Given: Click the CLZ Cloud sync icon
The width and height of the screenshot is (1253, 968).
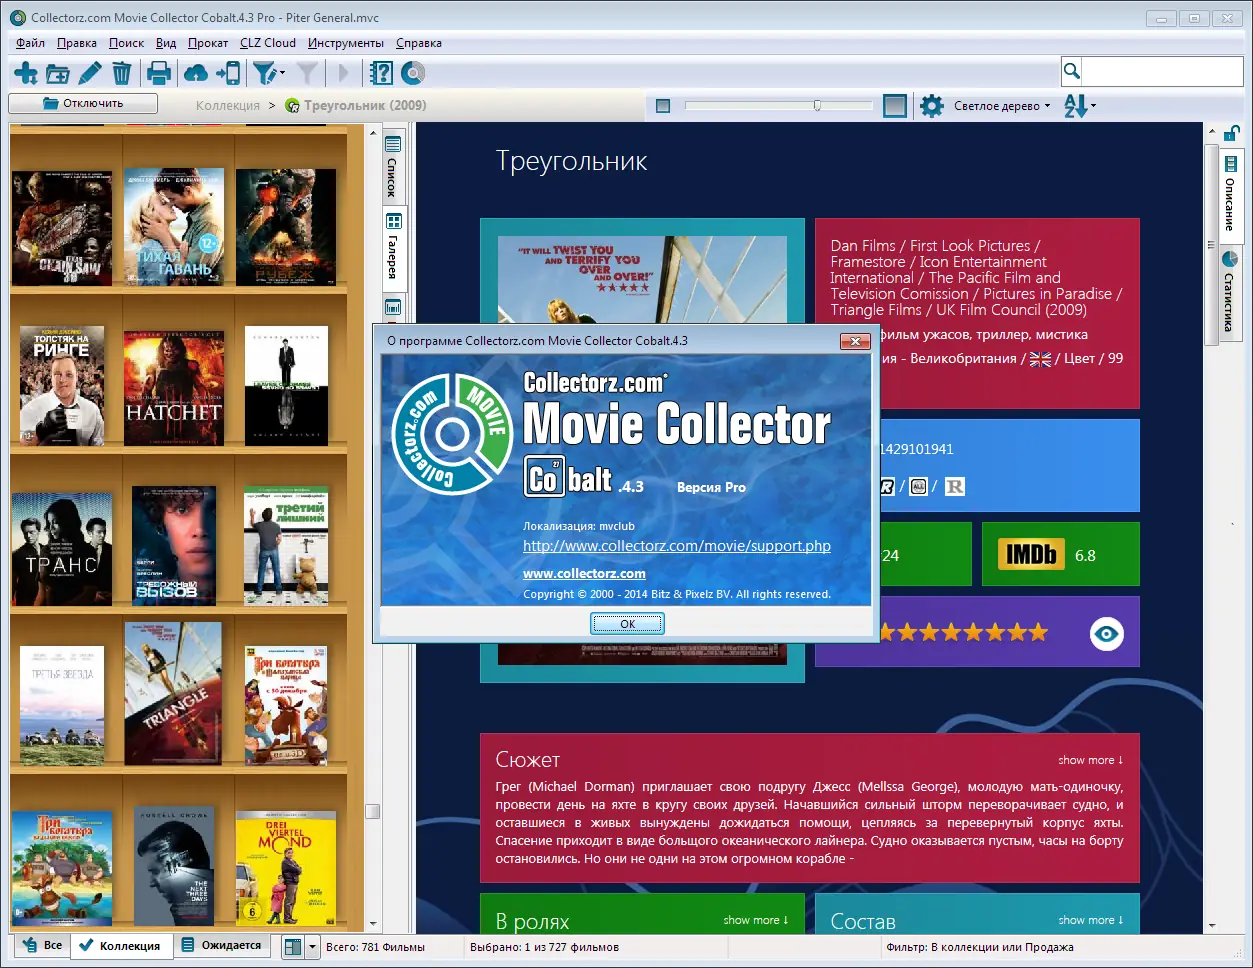Looking at the screenshot, I should (x=197, y=73).
